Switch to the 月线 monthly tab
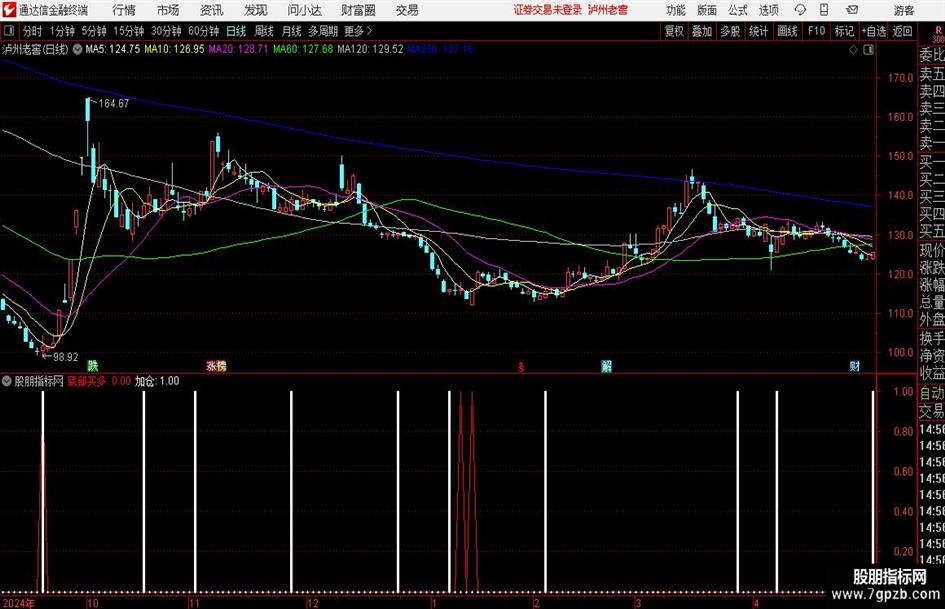This screenshot has width=945, height=609. [292, 31]
